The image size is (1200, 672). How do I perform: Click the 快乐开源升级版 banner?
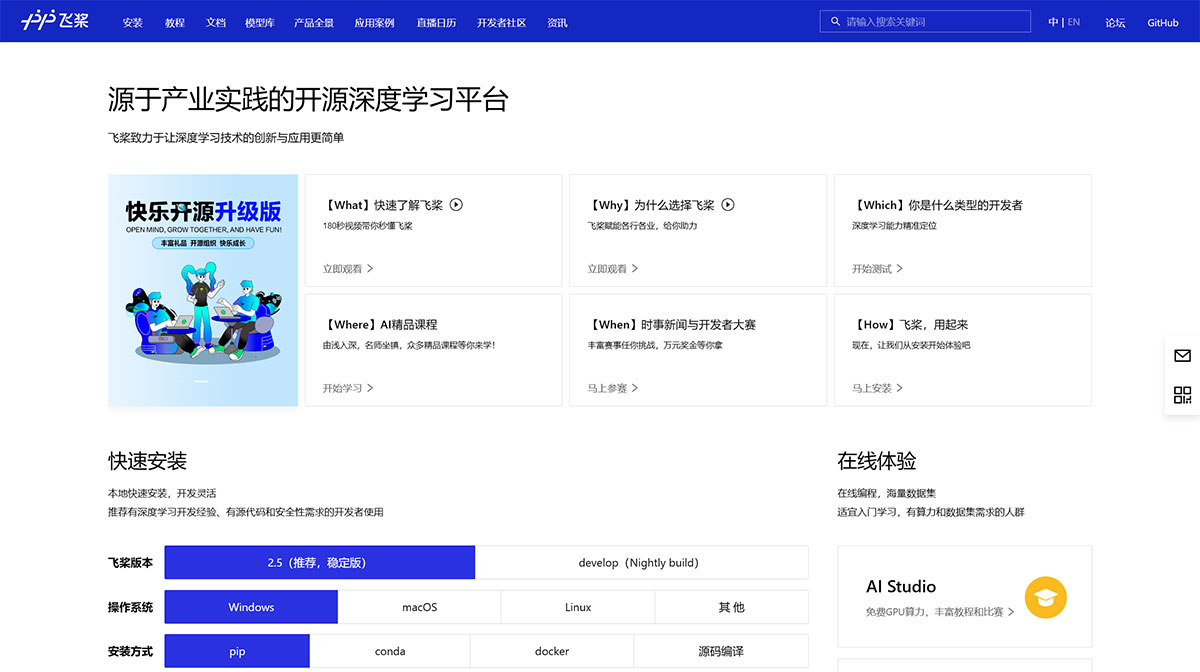tap(202, 290)
